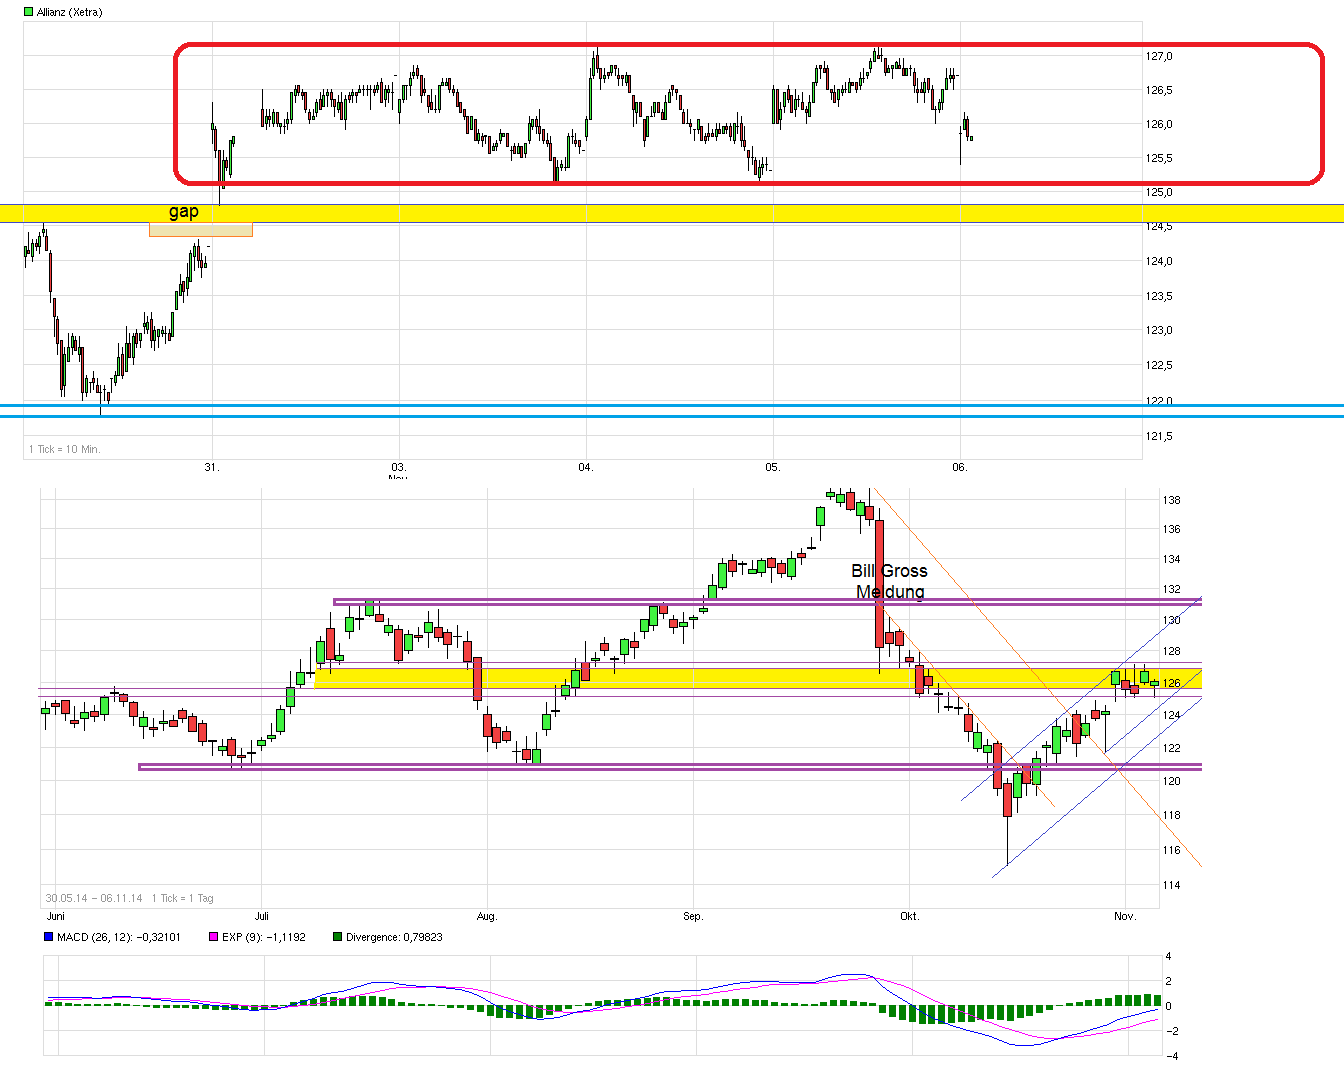Select the Bill Gross Meldung annotation
1344x1082 pixels.
click(889, 581)
